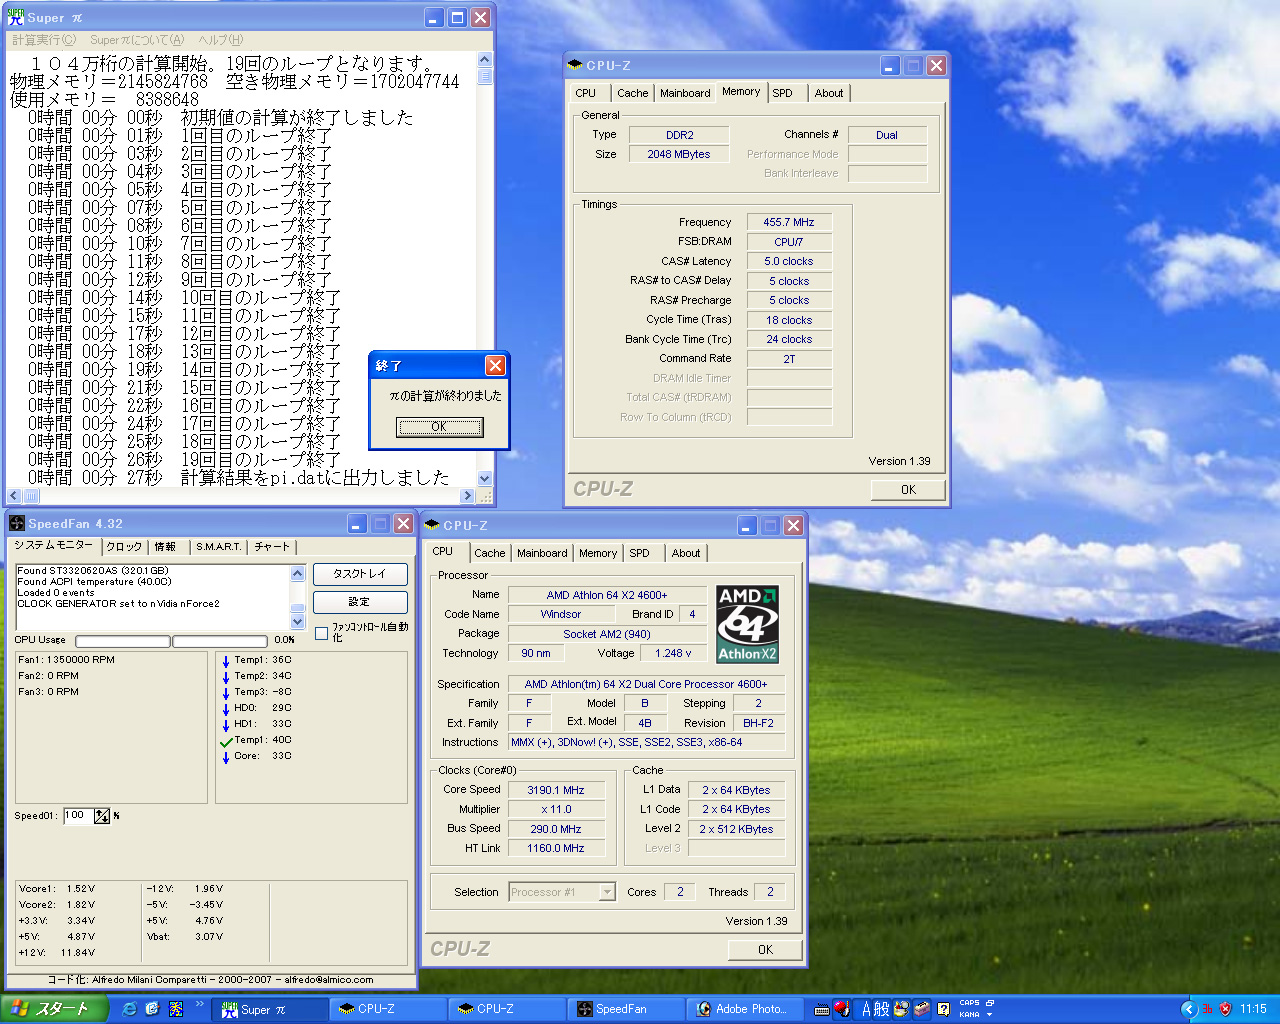The height and width of the screenshot is (1024, 1280).
Task: Click the third quick launch icon before the chevron
Action: point(176,1009)
